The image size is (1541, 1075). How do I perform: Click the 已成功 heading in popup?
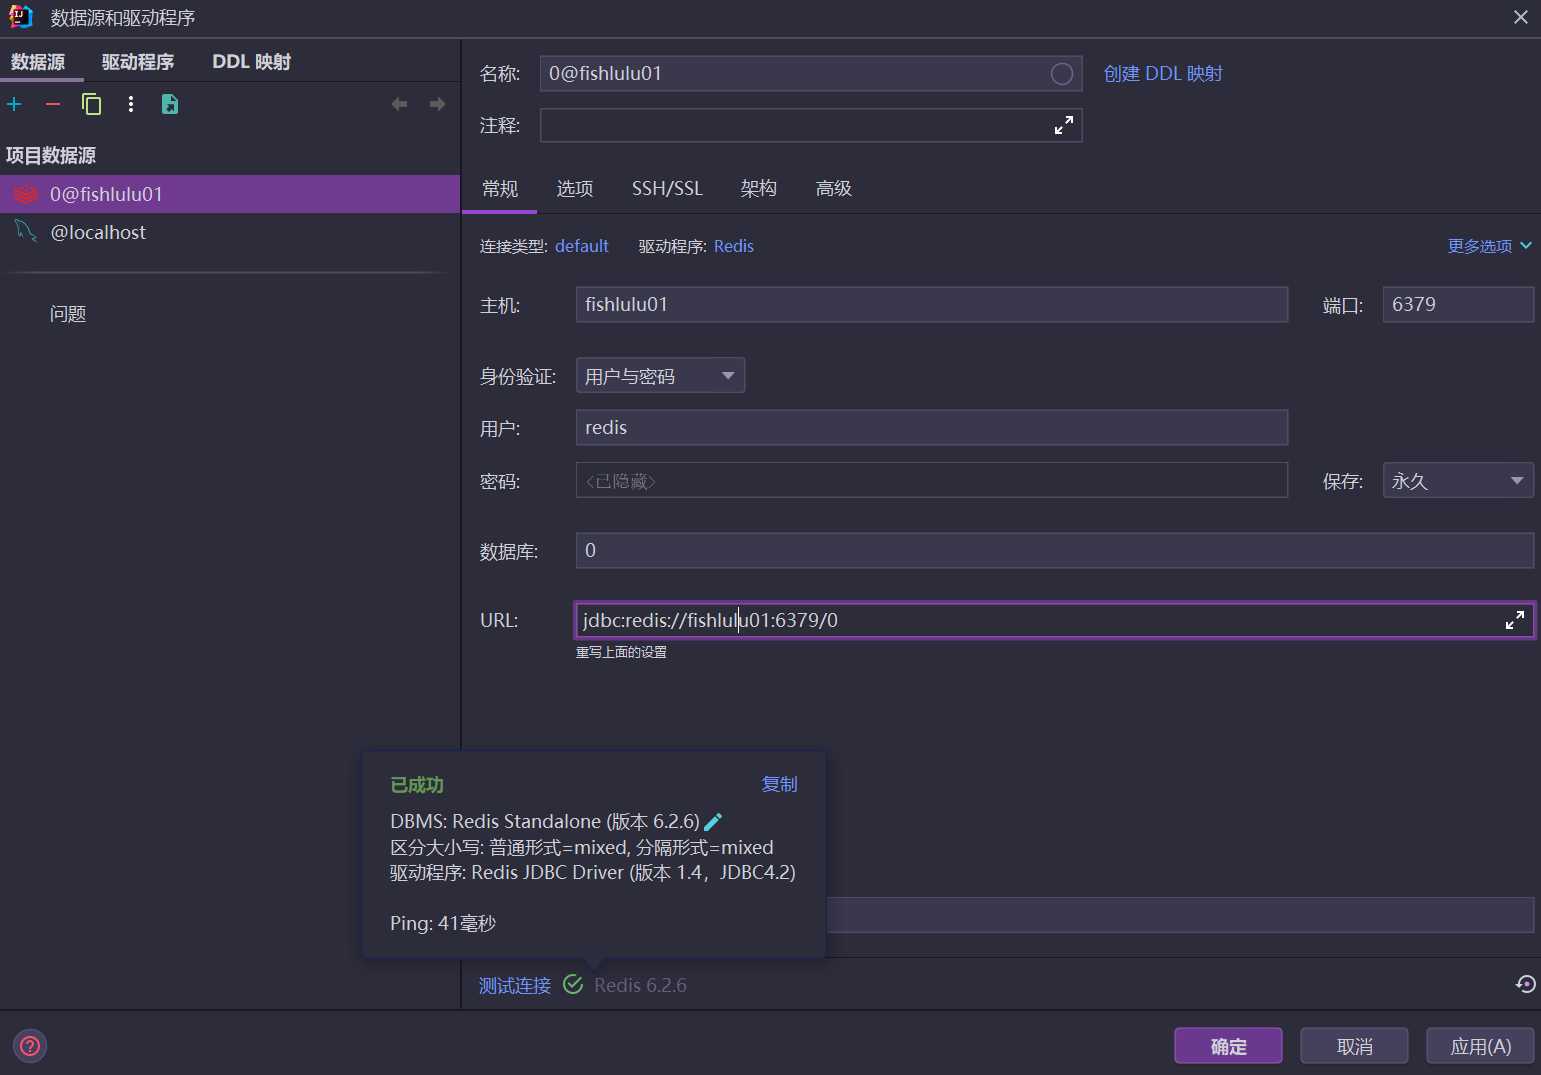(x=417, y=785)
